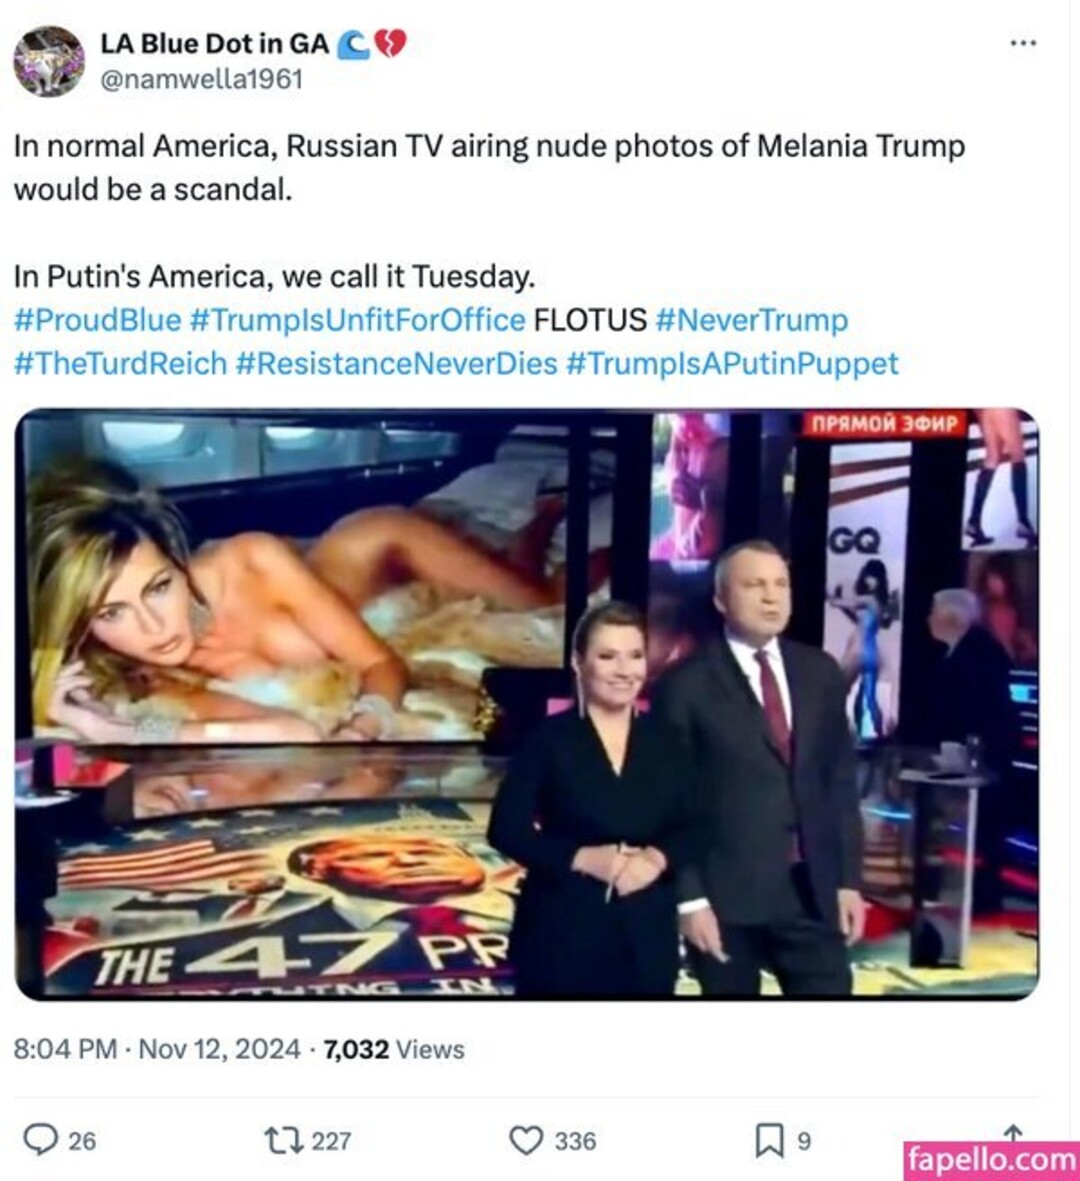Bookmark this post using the bookmark icon
The width and height of the screenshot is (1080, 1181).
(768, 1140)
